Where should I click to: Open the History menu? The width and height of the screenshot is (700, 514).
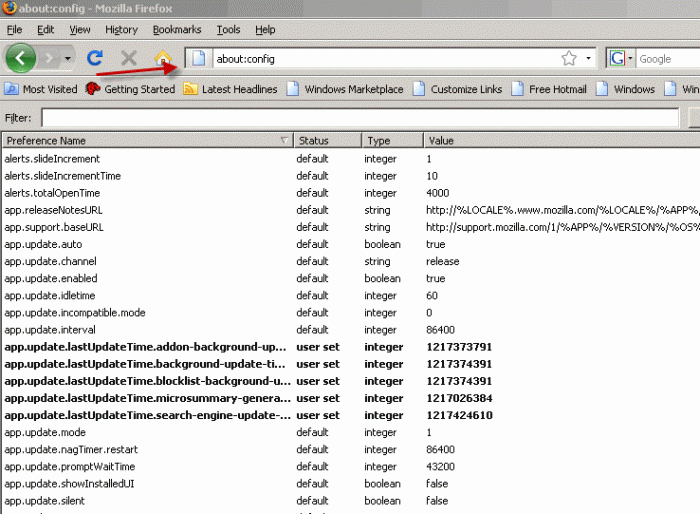(x=121, y=30)
